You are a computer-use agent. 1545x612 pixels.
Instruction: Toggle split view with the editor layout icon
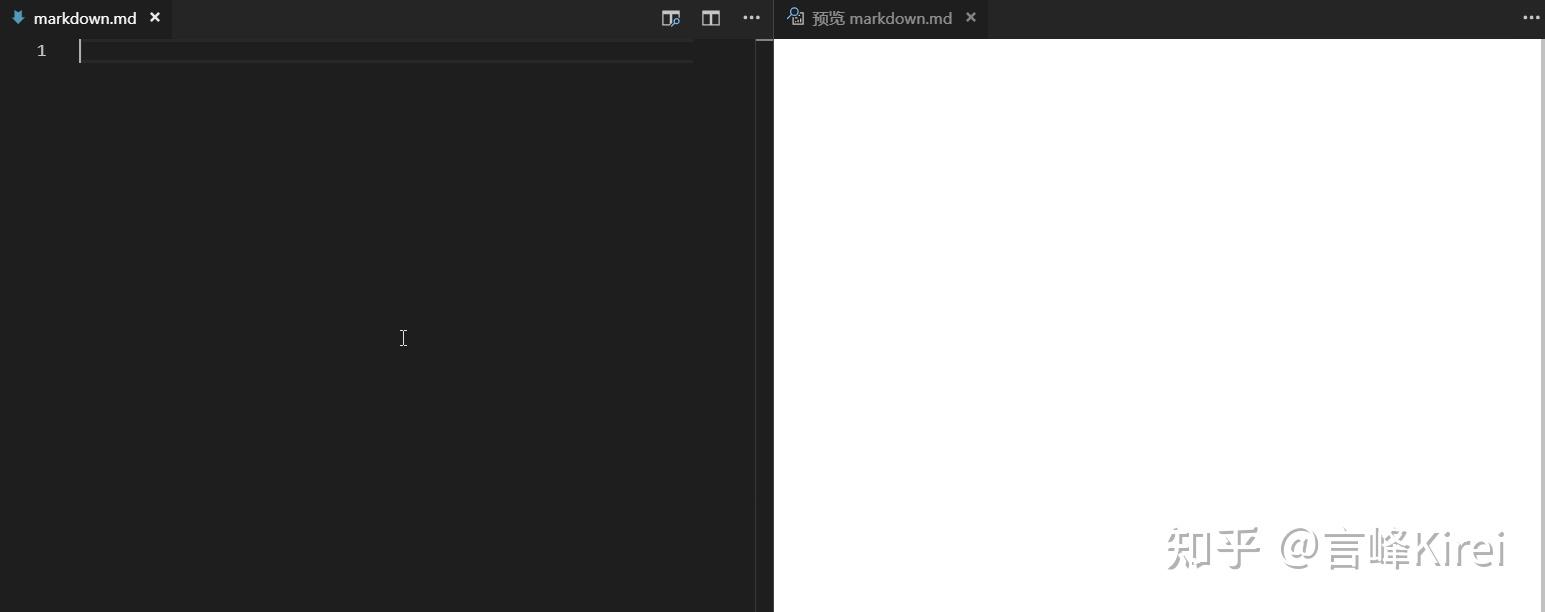(710, 18)
